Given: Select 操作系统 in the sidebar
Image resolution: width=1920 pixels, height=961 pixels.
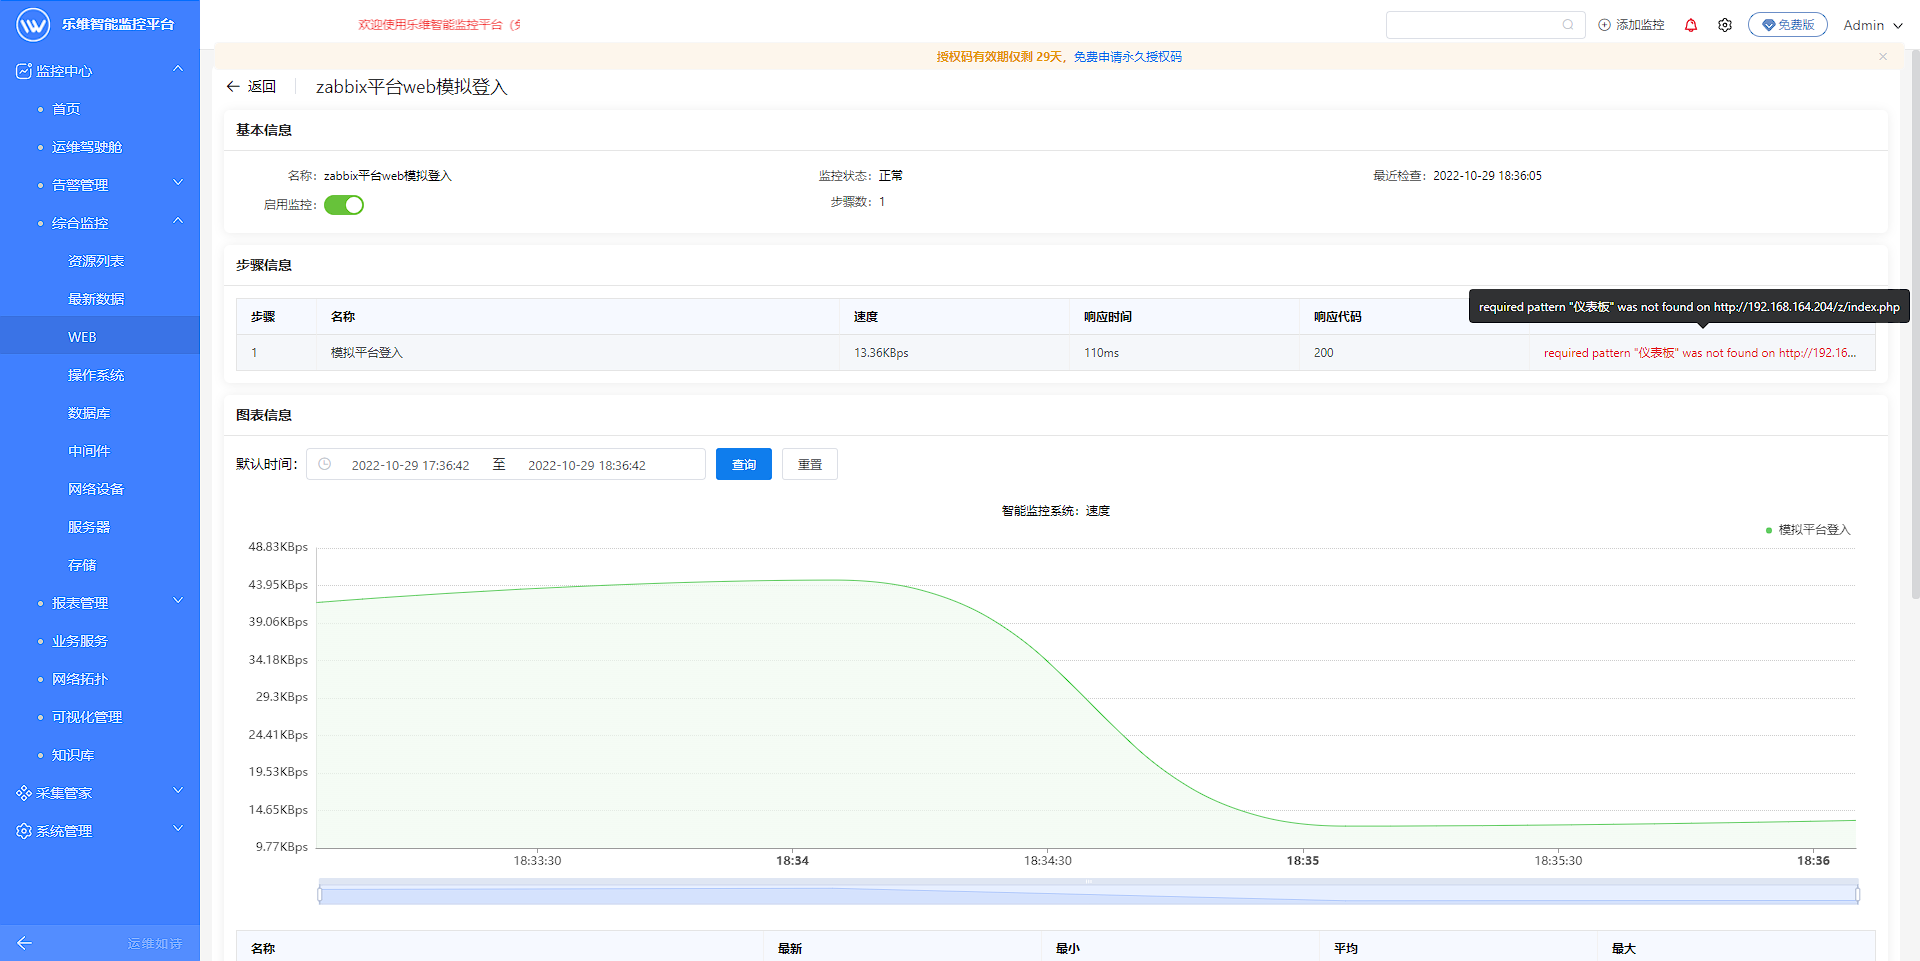Looking at the screenshot, I should (96, 375).
